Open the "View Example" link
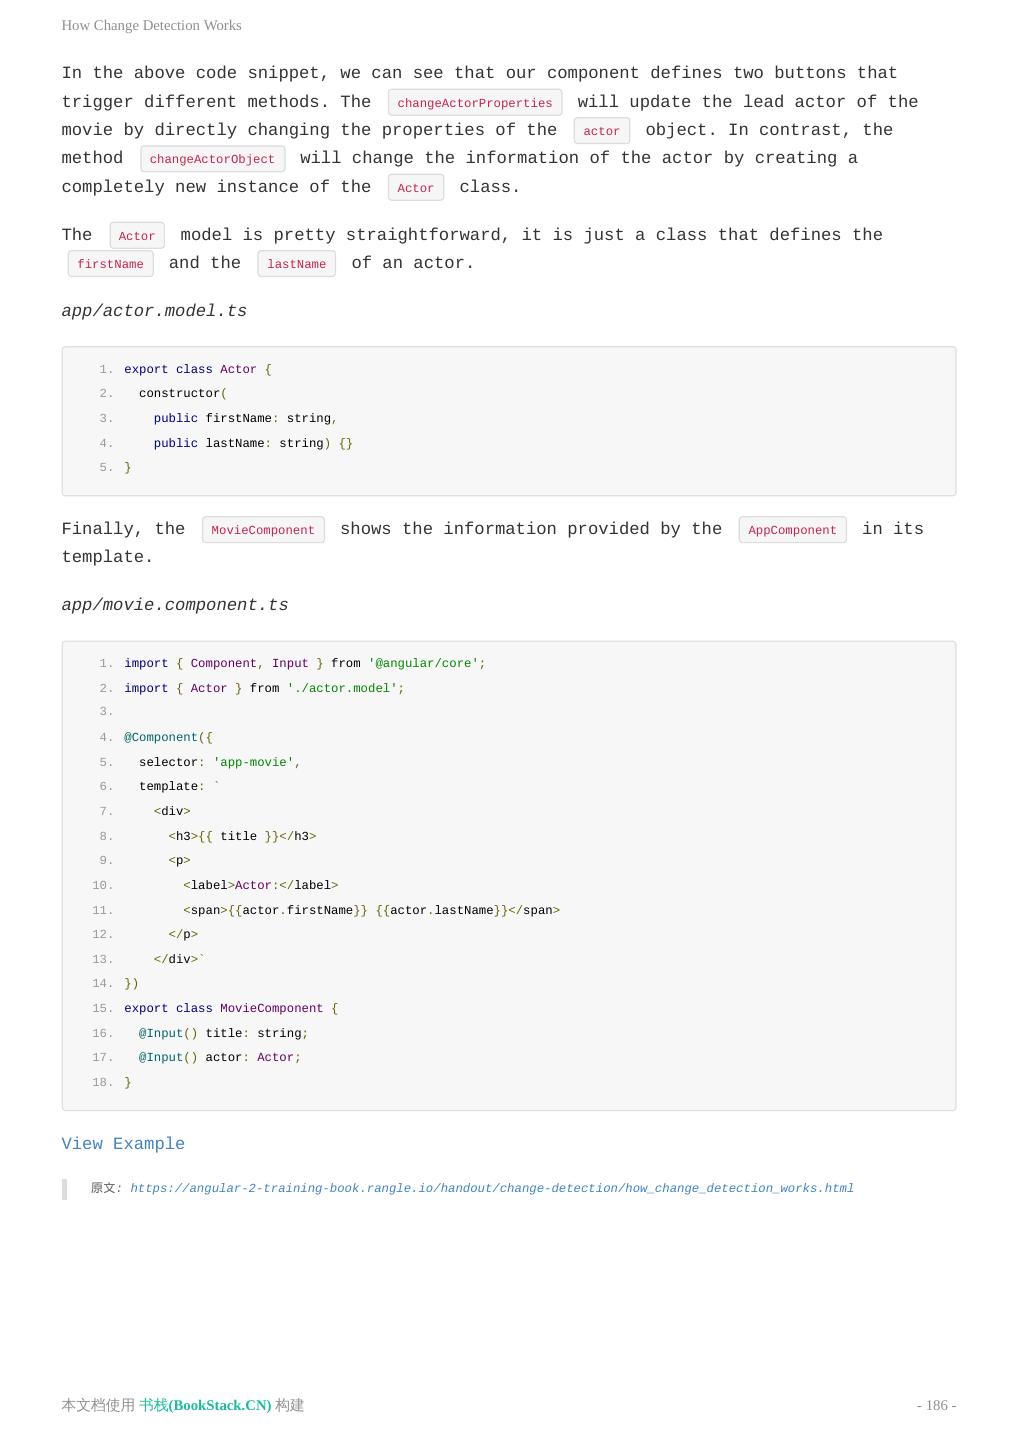Image resolution: width=1019 pixels, height=1440 pixels. (x=123, y=1144)
